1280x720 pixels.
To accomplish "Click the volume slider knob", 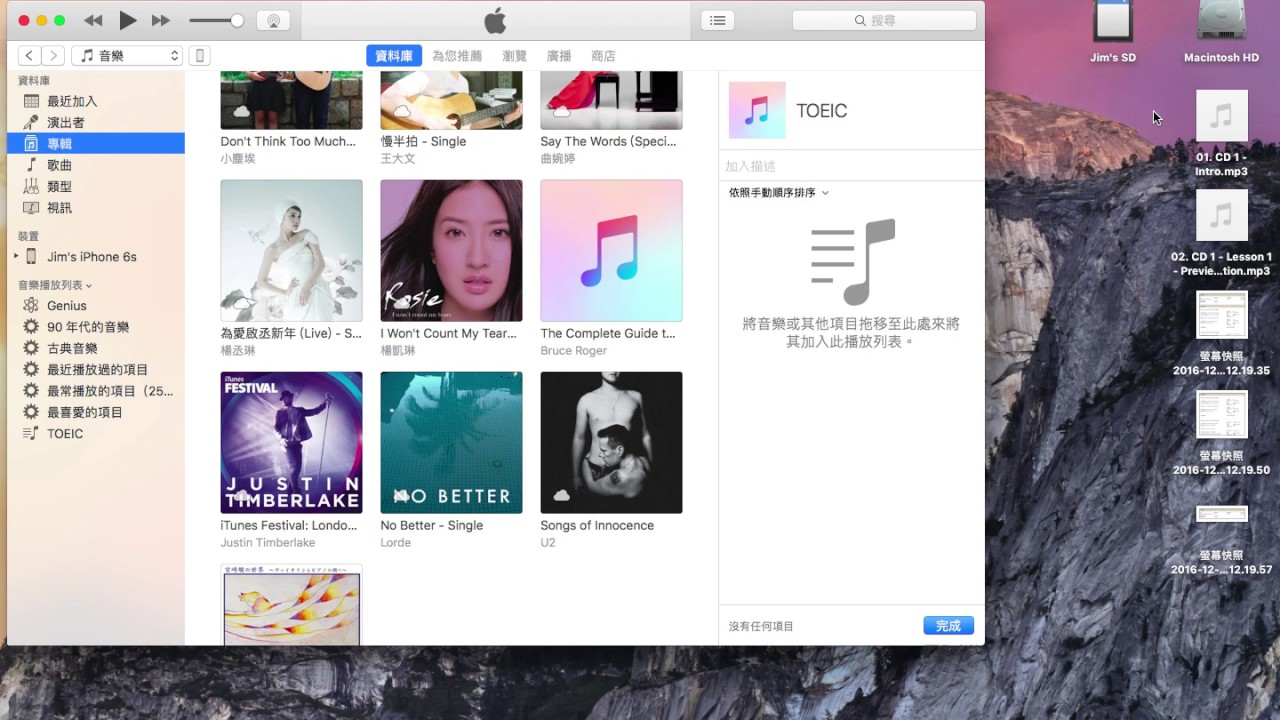I will pyautogui.click(x=237, y=20).
